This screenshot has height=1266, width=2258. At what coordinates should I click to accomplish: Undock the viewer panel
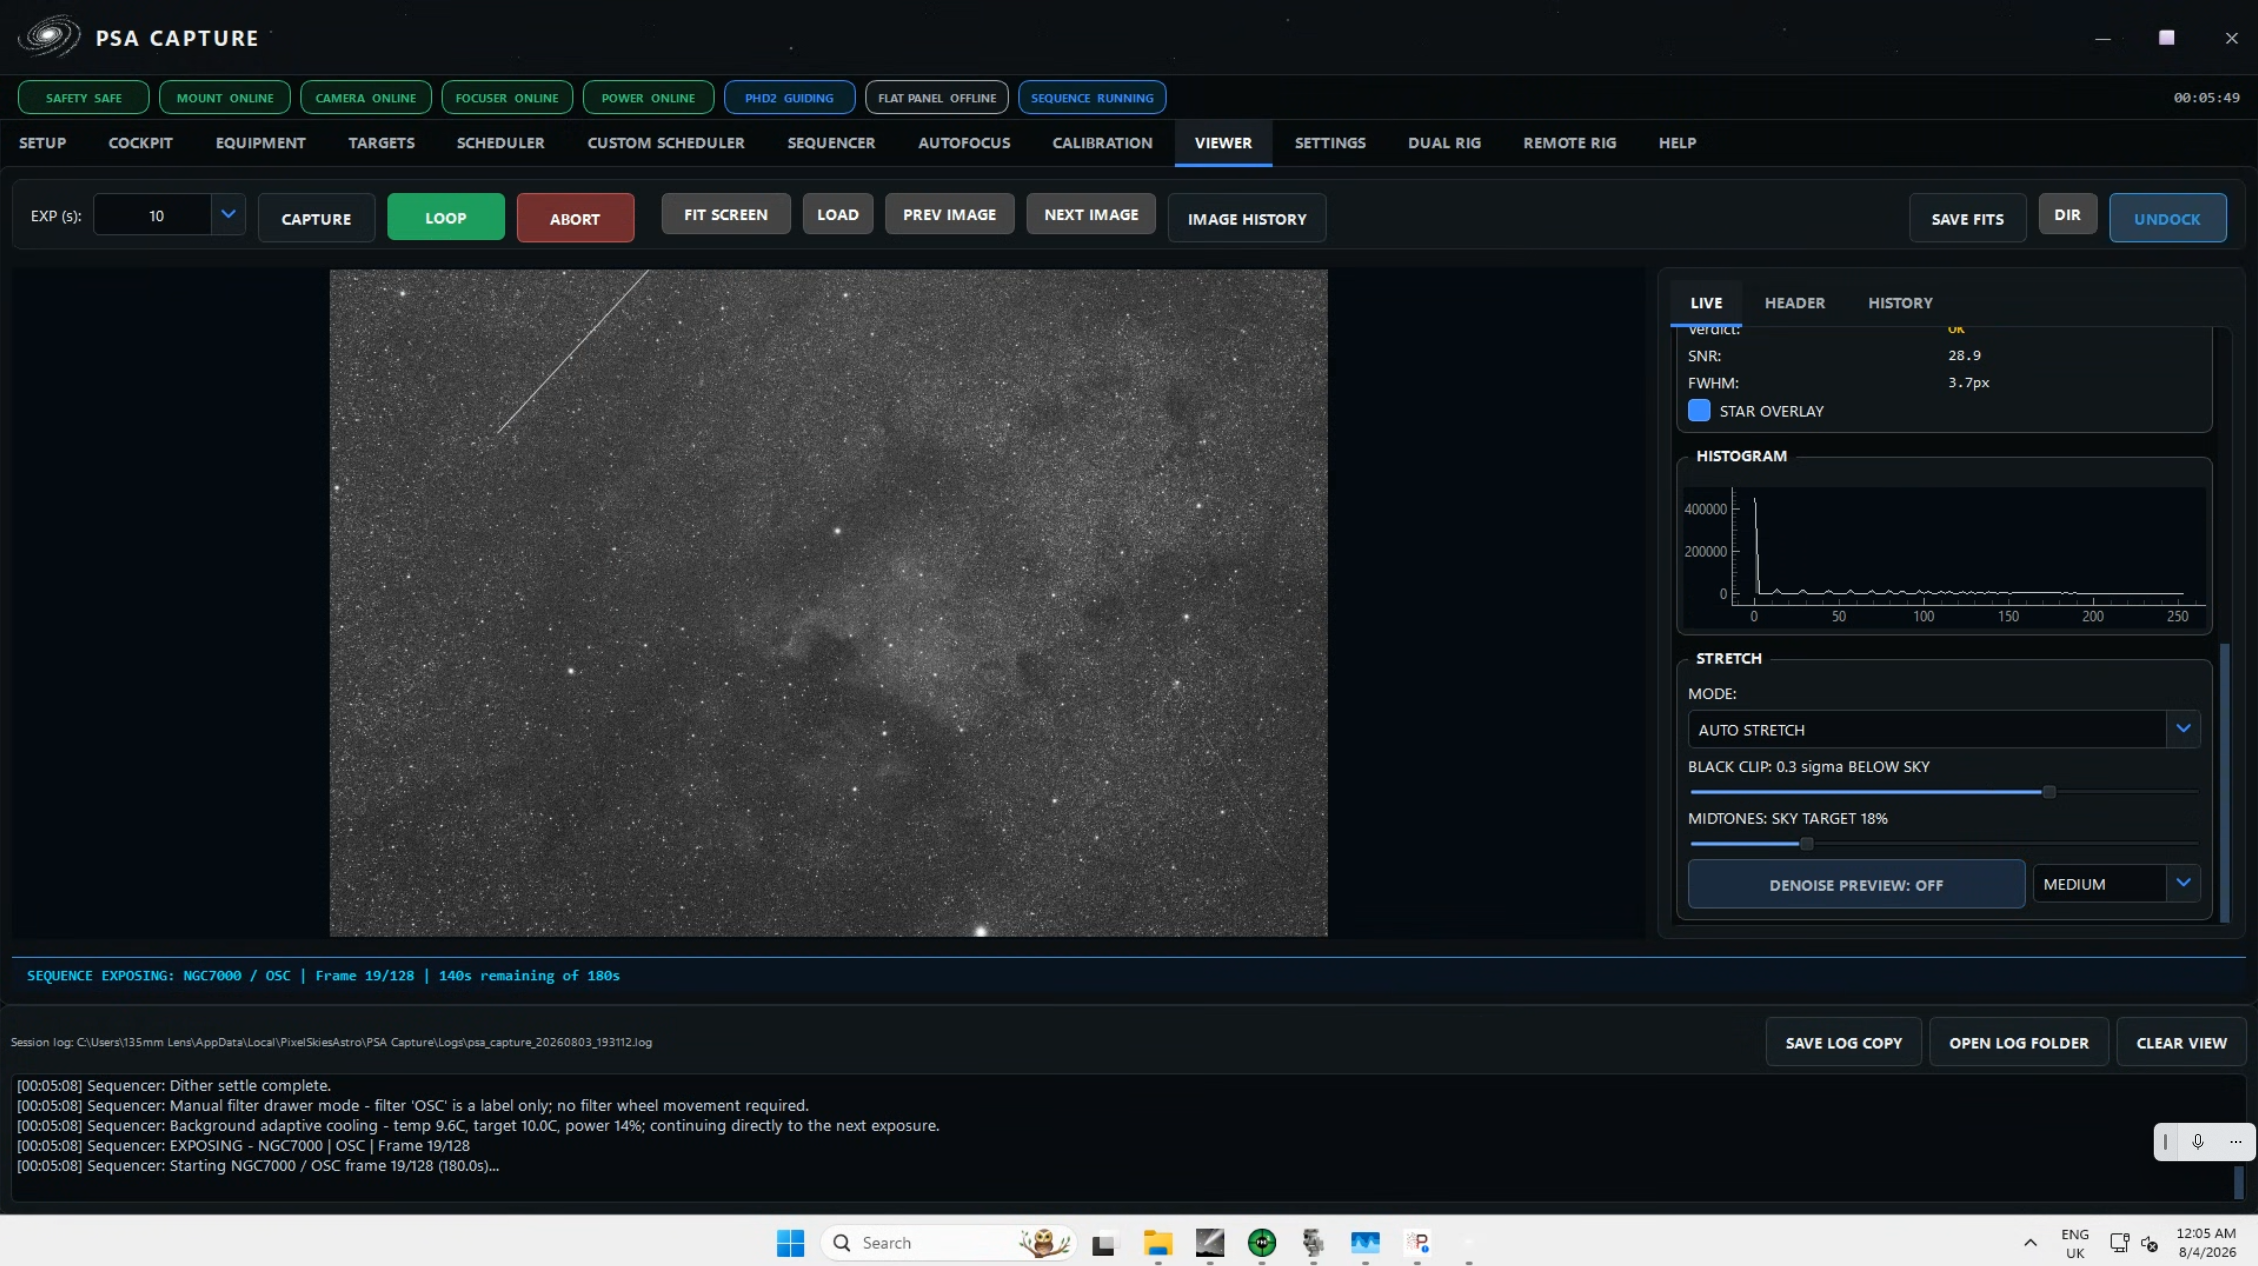2168,218
